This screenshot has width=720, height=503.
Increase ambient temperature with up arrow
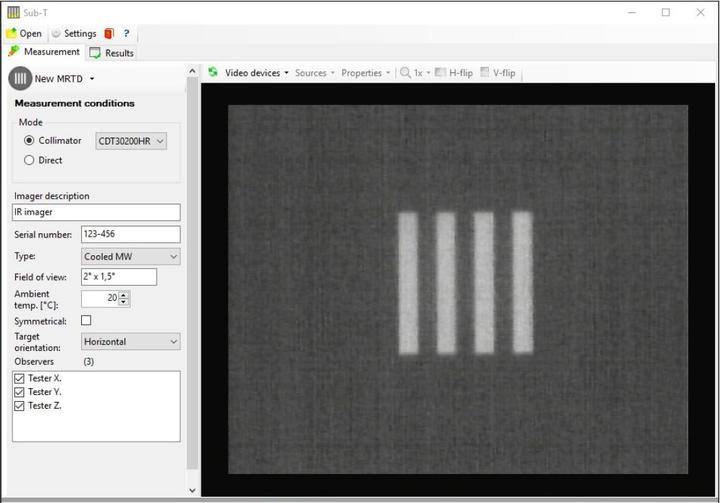[124, 294]
